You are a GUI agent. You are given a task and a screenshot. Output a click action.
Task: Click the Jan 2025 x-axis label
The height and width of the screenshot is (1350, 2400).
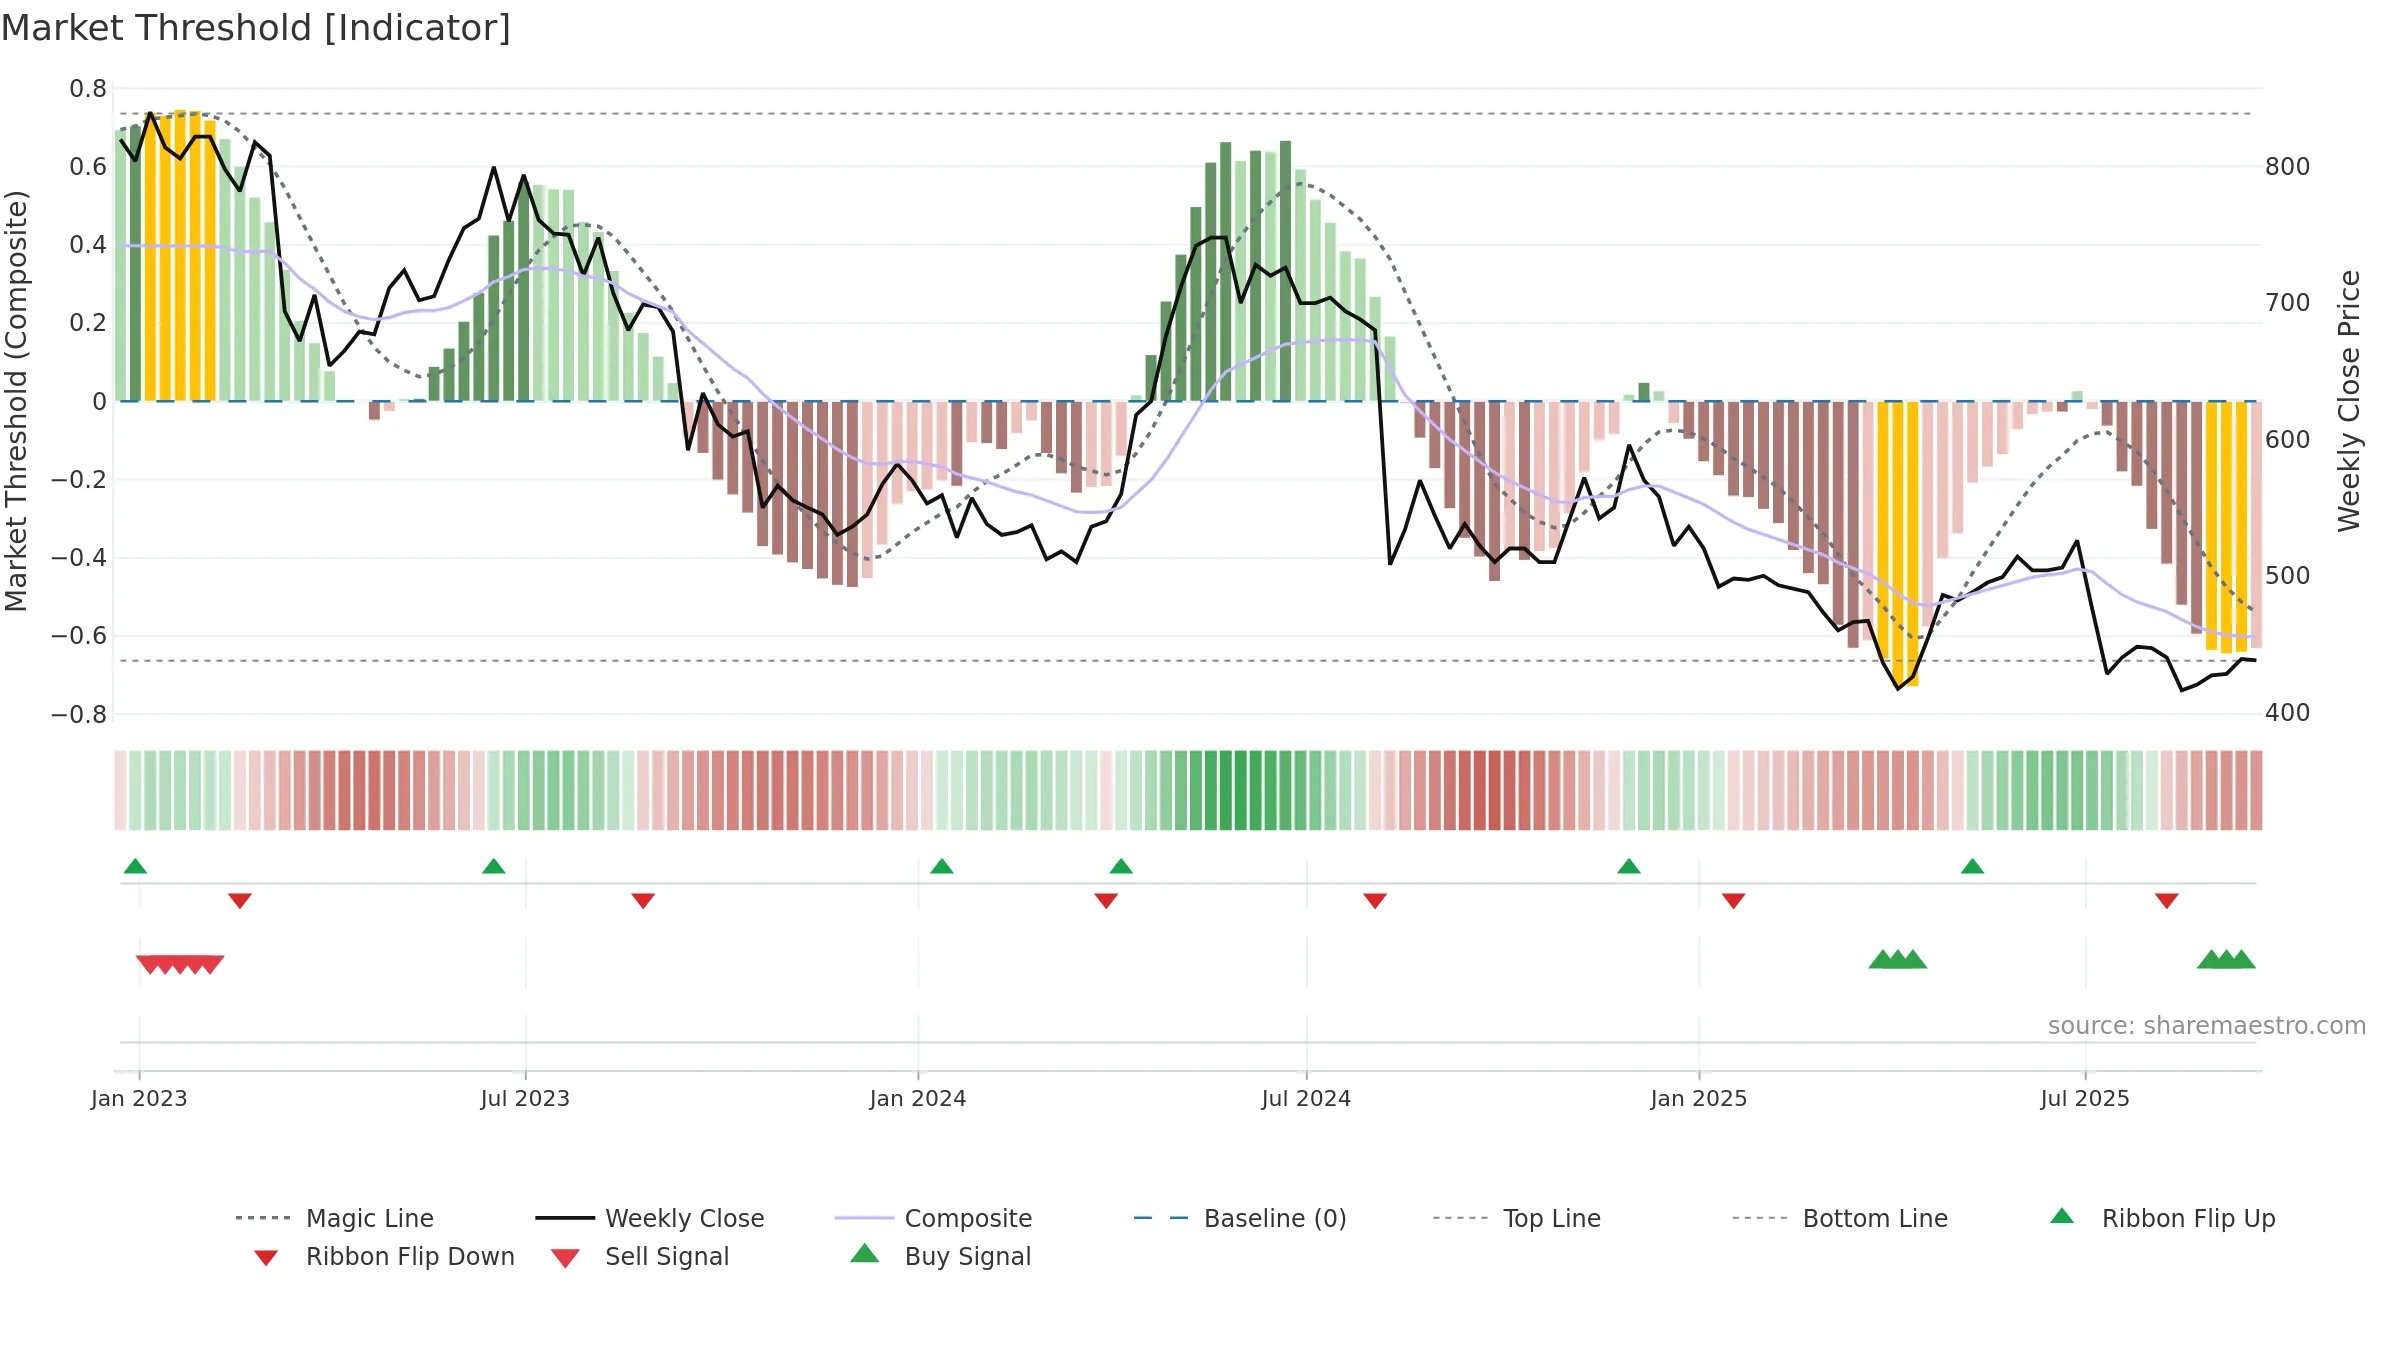point(1699,1098)
